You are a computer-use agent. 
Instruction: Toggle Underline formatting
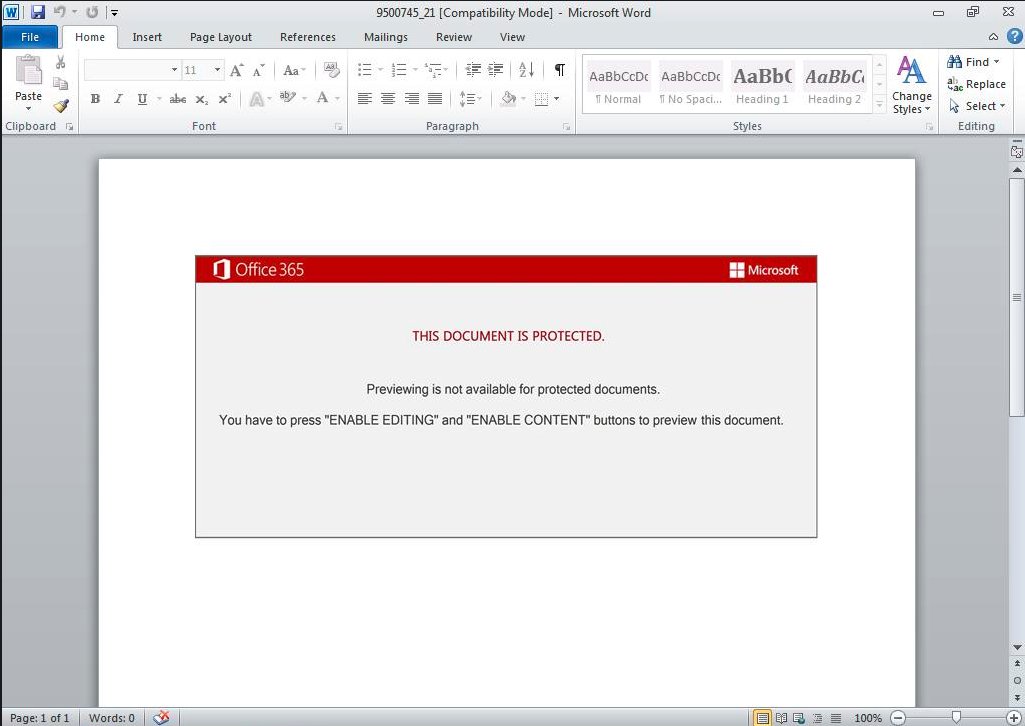[142, 99]
